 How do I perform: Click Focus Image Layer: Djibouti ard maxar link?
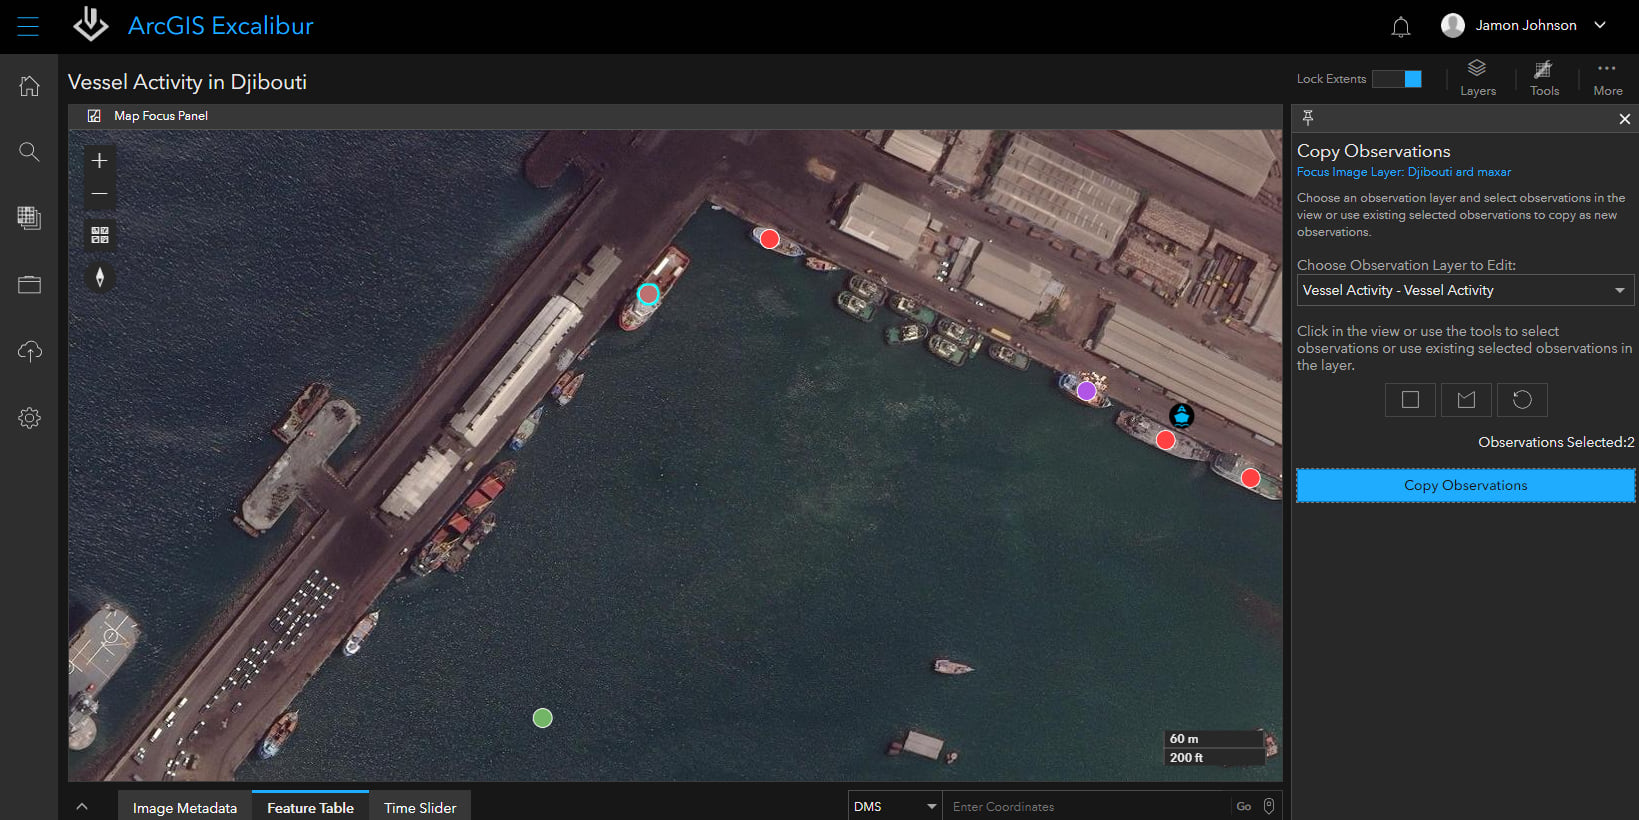[1404, 172]
